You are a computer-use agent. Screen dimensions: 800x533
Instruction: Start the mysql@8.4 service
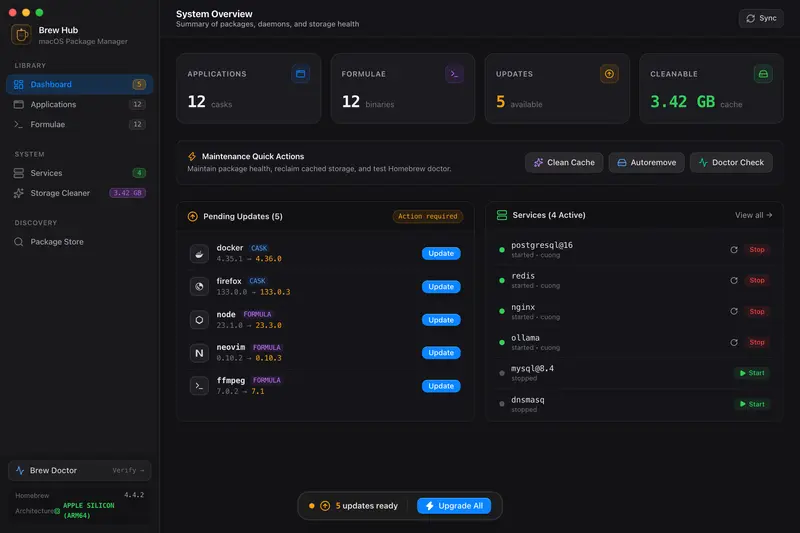click(752, 373)
